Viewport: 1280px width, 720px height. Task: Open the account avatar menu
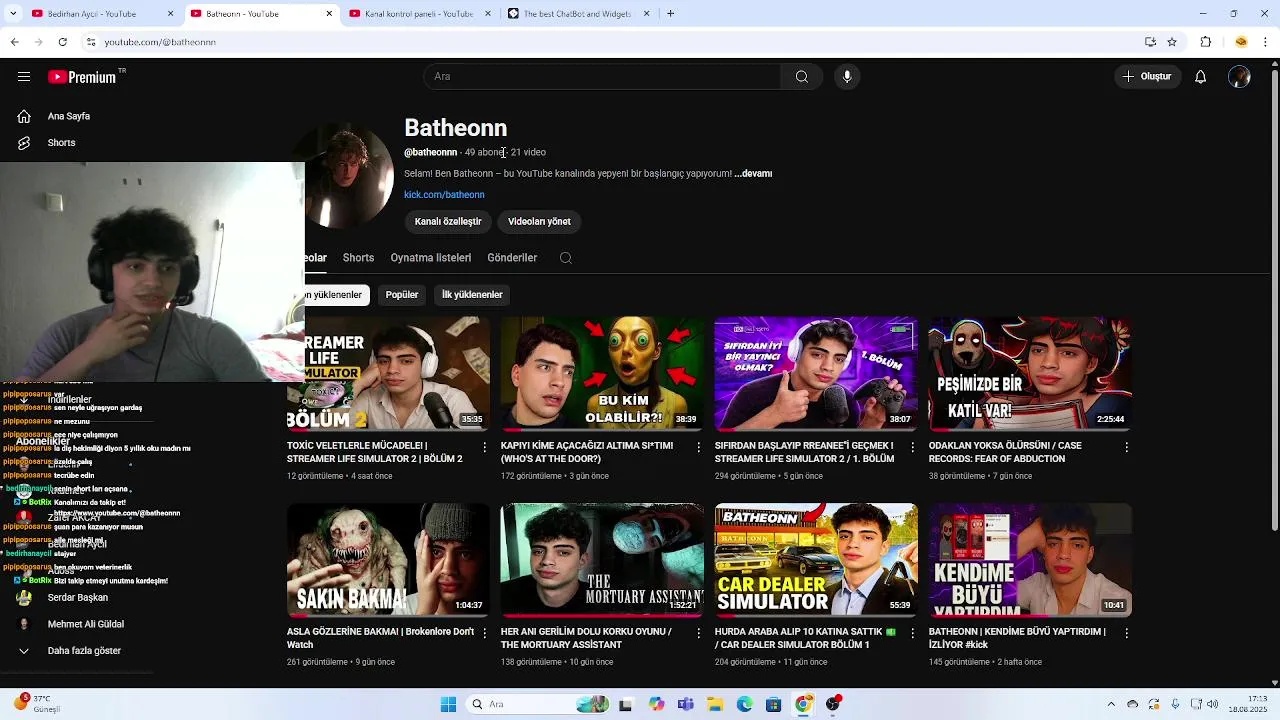tap(1239, 77)
